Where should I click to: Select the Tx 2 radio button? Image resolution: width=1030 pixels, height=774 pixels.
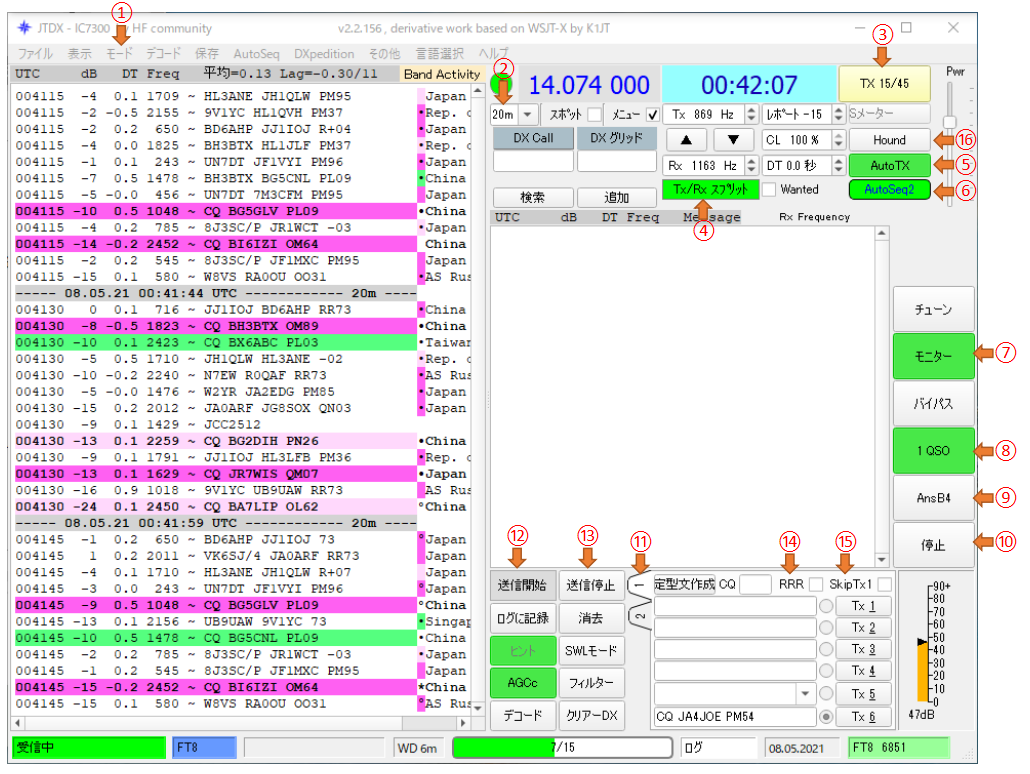826,627
